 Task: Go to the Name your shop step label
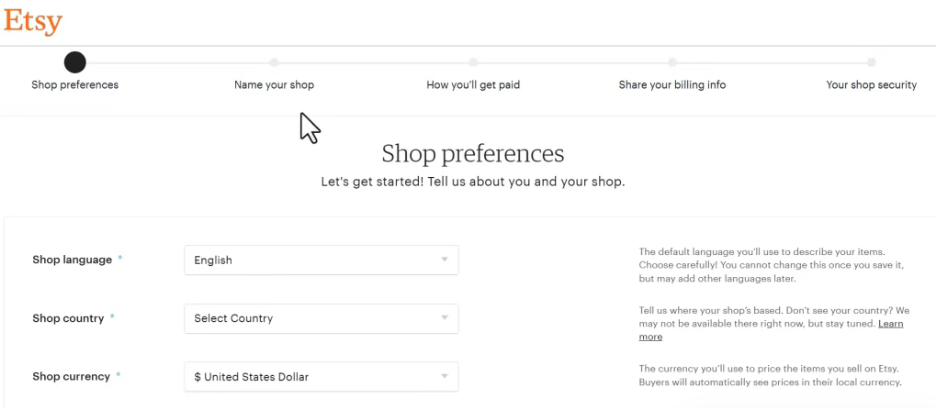pos(274,85)
